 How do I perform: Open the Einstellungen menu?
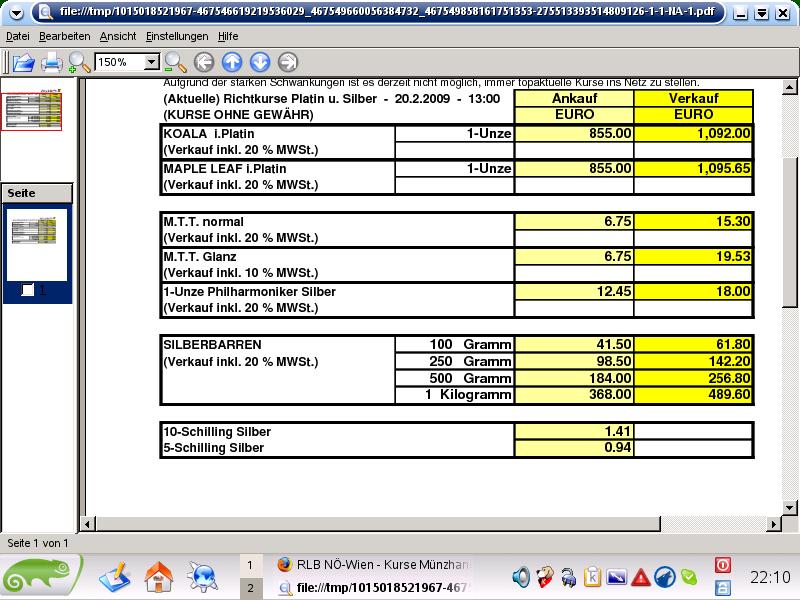click(x=177, y=36)
